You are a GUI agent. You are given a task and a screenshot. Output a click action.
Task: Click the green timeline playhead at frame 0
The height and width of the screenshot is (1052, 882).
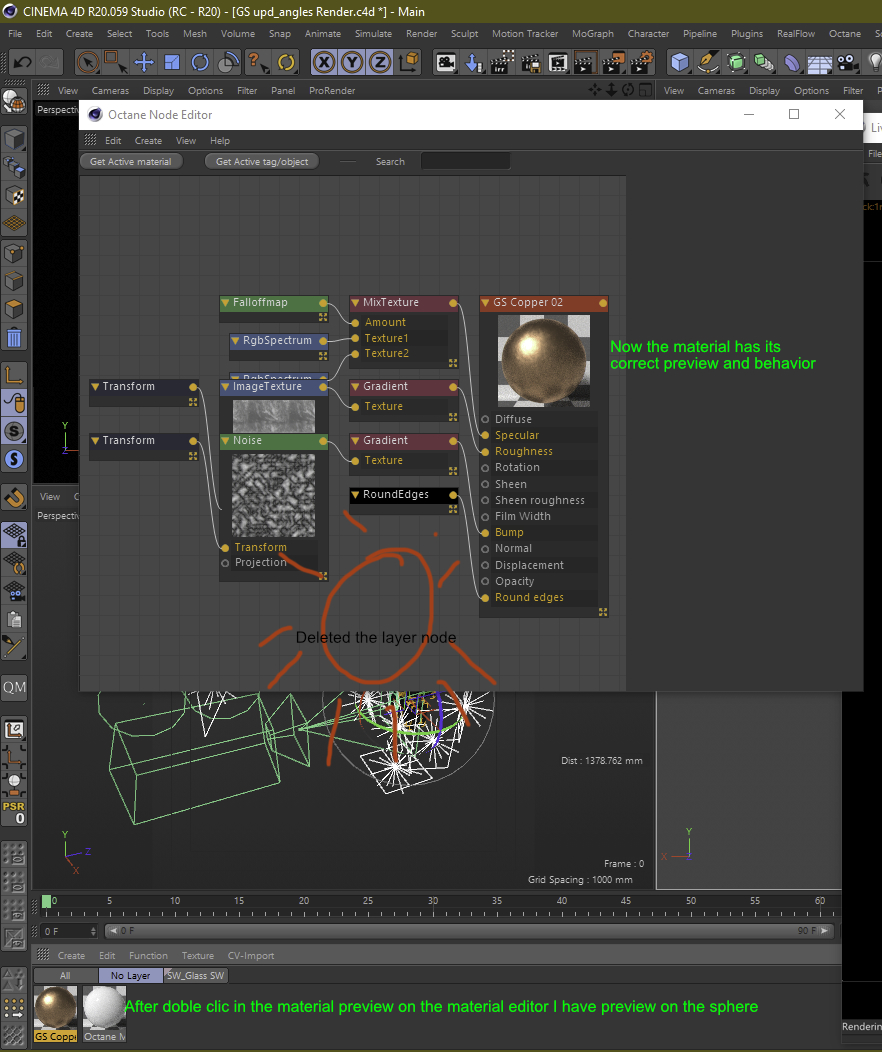click(x=46, y=901)
